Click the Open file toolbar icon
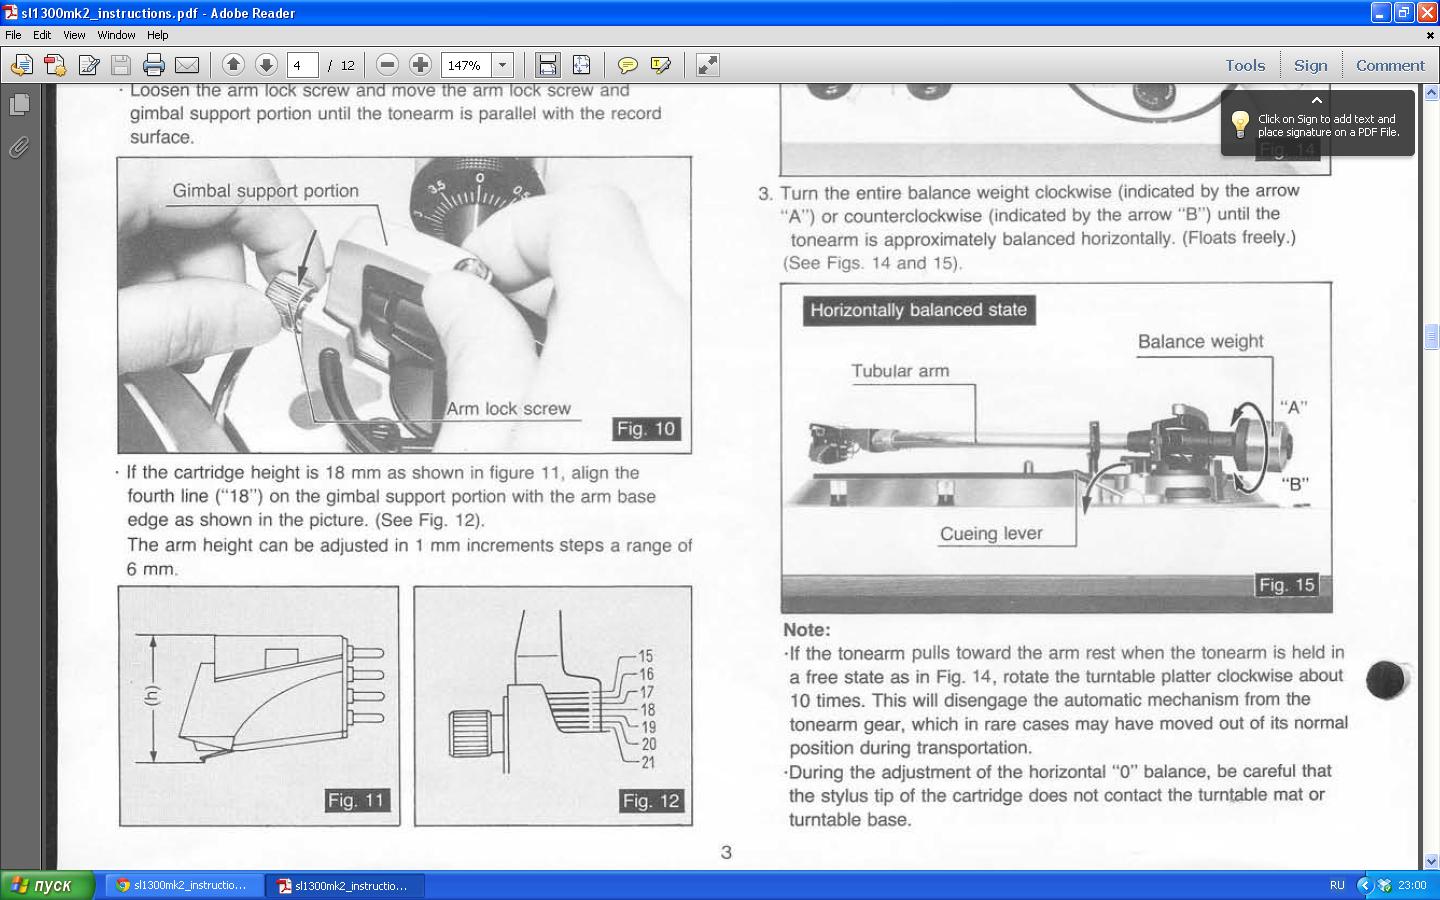This screenshot has width=1440, height=900. [21, 65]
